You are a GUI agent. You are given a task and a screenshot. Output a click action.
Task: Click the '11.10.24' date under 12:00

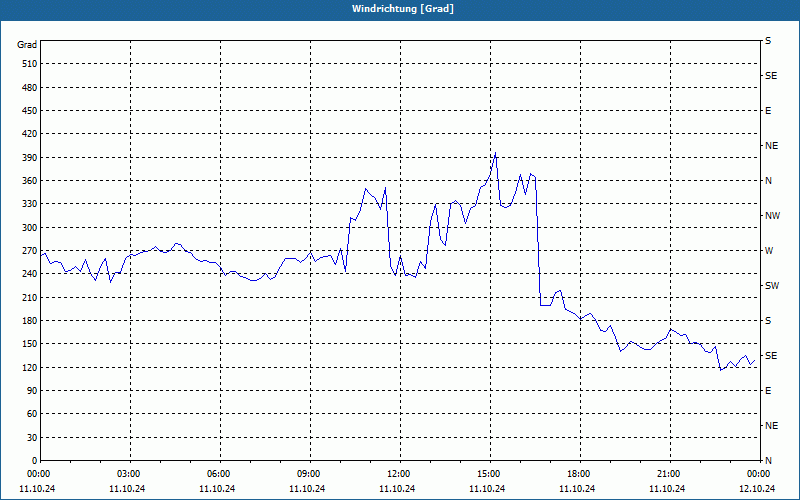[x=397, y=489]
